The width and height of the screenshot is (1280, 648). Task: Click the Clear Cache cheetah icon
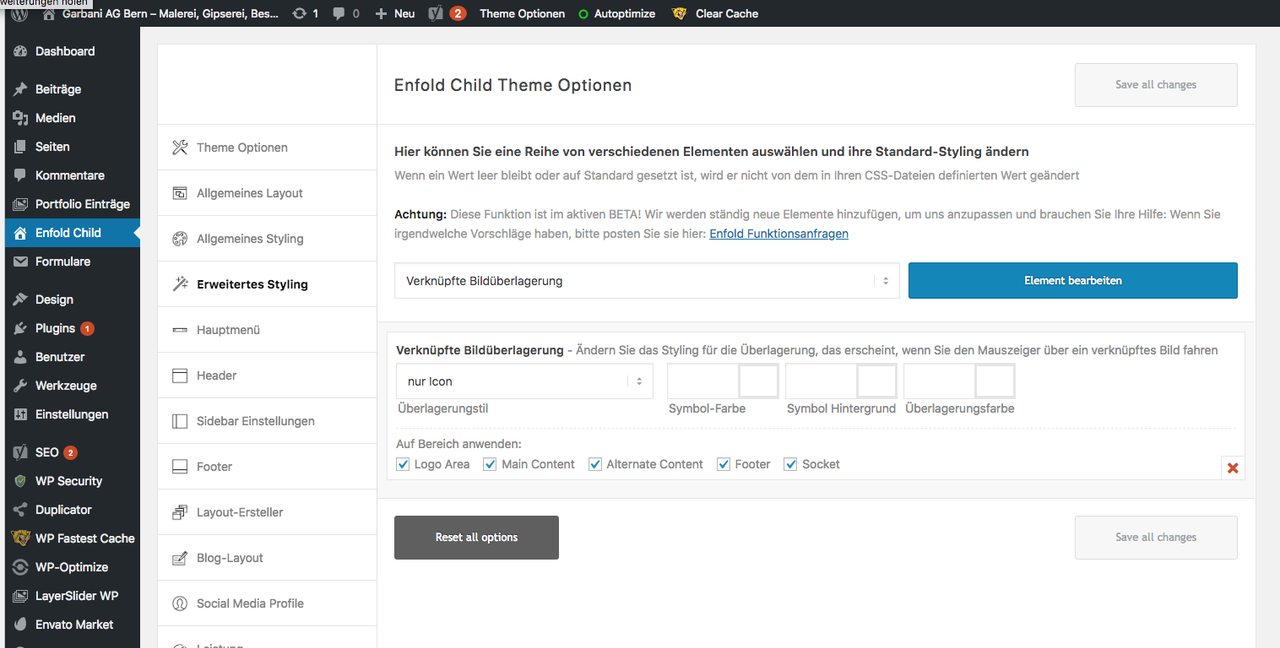click(679, 14)
